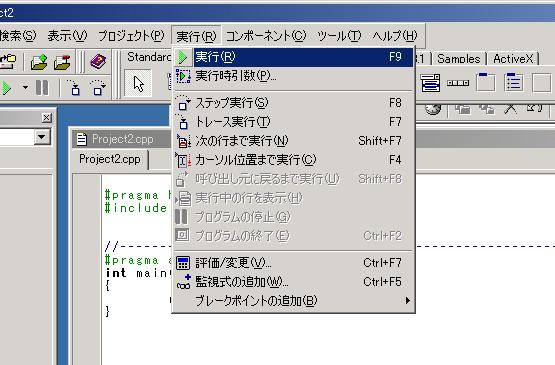
Task: Click the Pause toolbar icon
Action: 42,87
